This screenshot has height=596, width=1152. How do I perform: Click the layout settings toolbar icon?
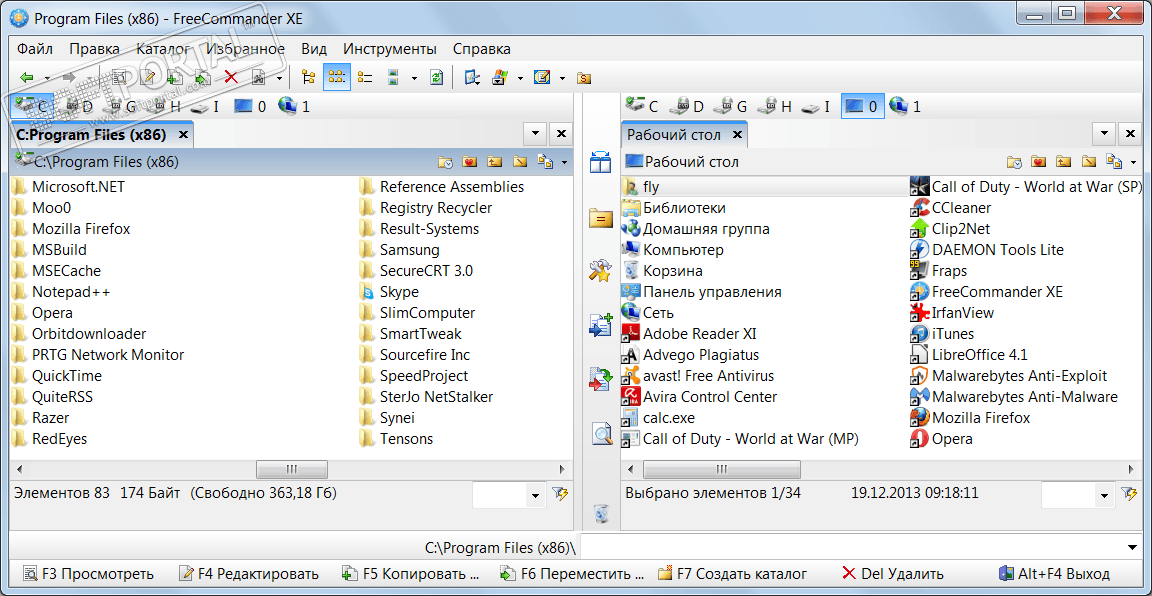pyautogui.click(x=542, y=77)
